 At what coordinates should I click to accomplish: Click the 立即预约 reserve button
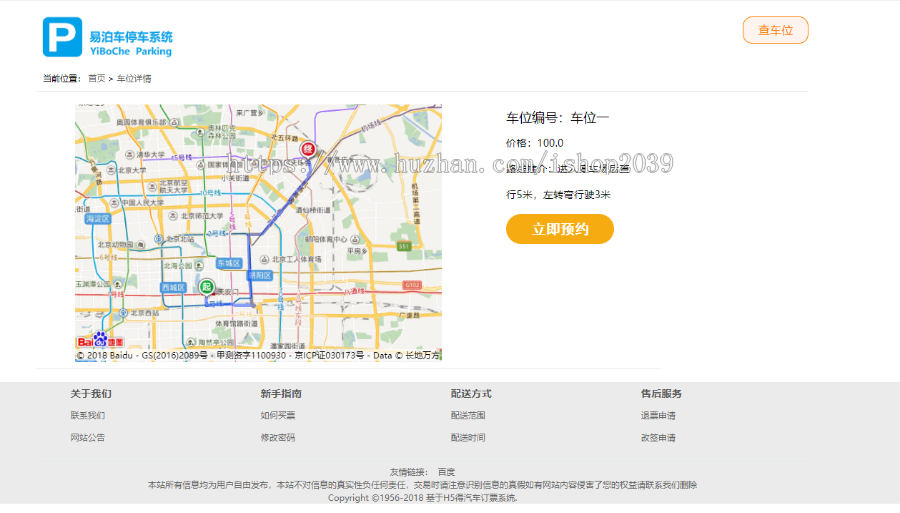click(x=560, y=229)
